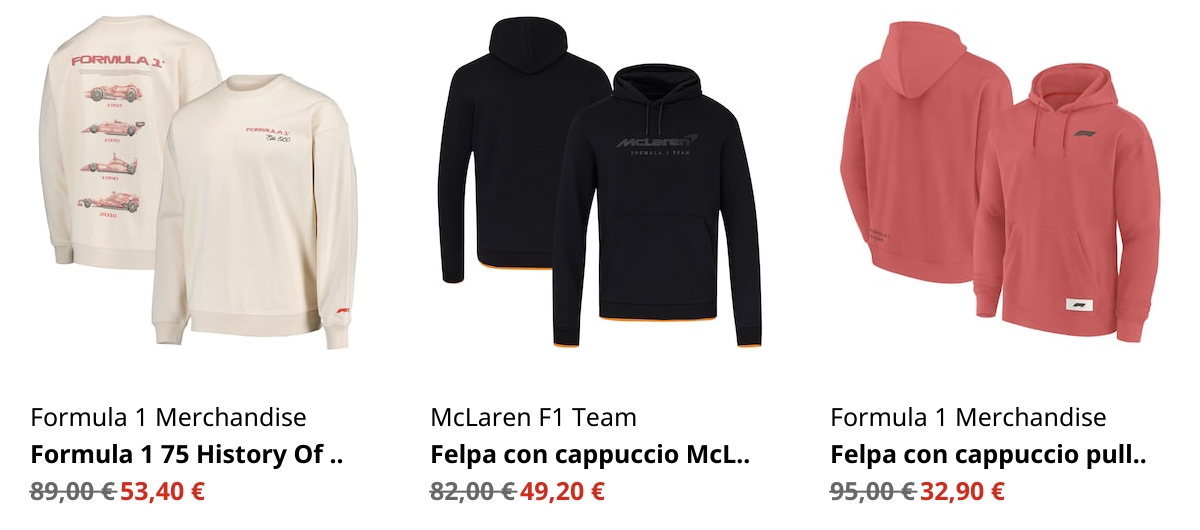Open the pink pullover hoodie product image
The height and width of the screenshot is (530, 1200).
(1000, 182)
